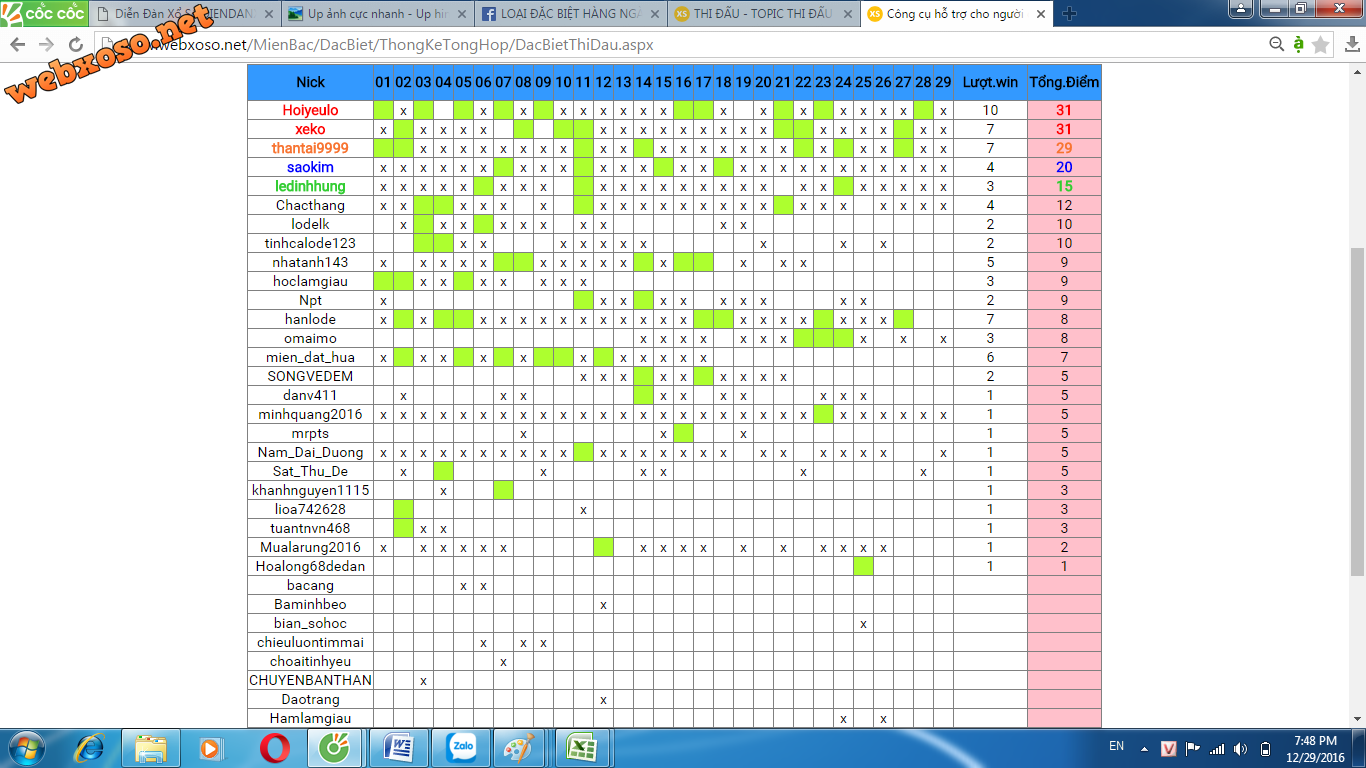Click the Cốc Cốc logo button
The width and height of the screenshot is (1366, 768).
[x=44, y=13]
